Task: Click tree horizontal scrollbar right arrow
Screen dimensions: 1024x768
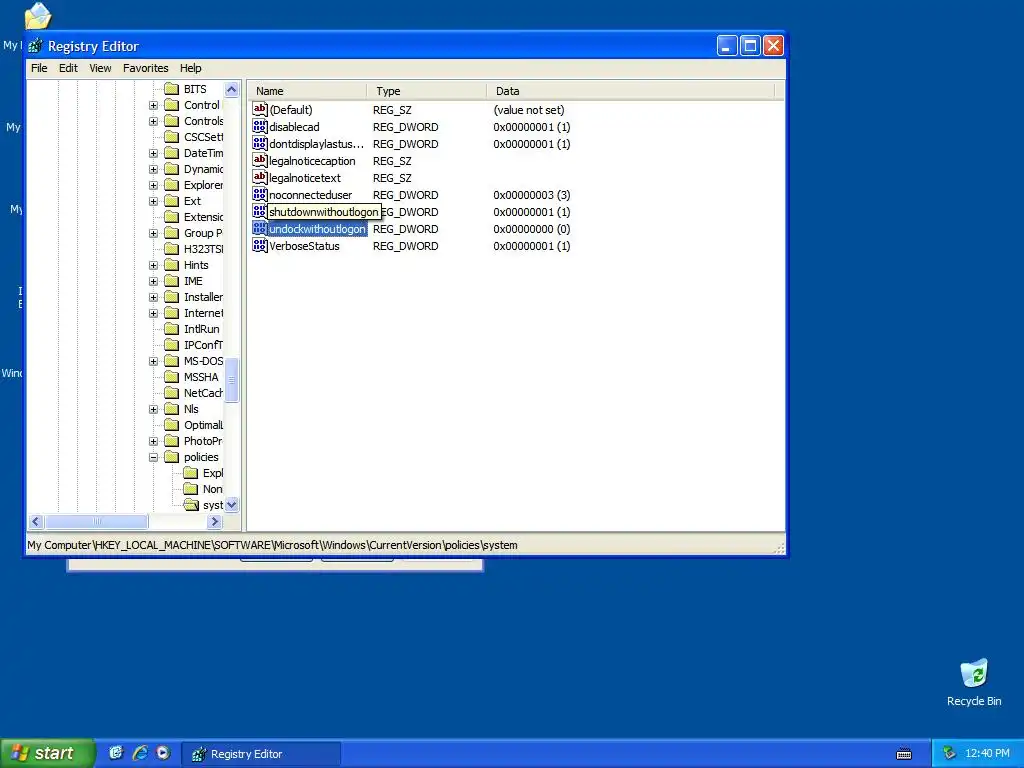Action: (214, 521)
